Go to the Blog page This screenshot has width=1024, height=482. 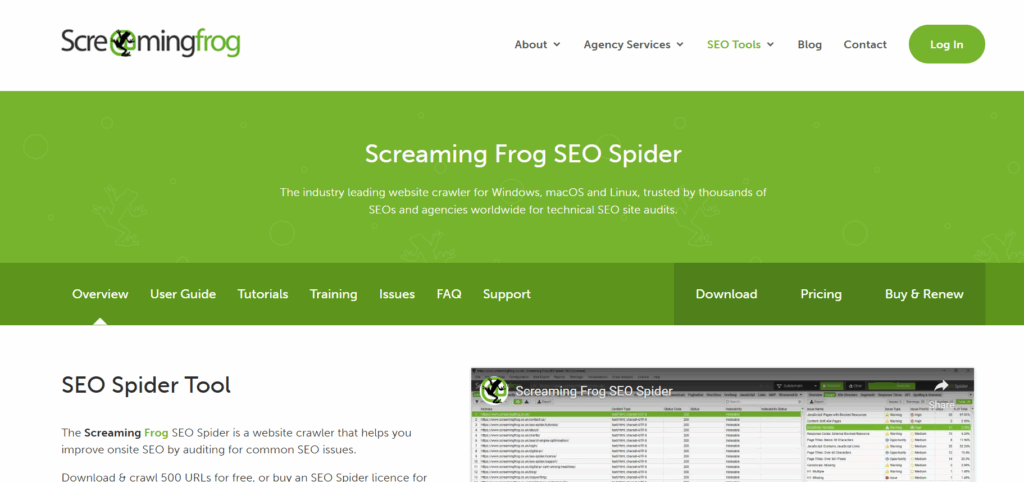(810, 44)
